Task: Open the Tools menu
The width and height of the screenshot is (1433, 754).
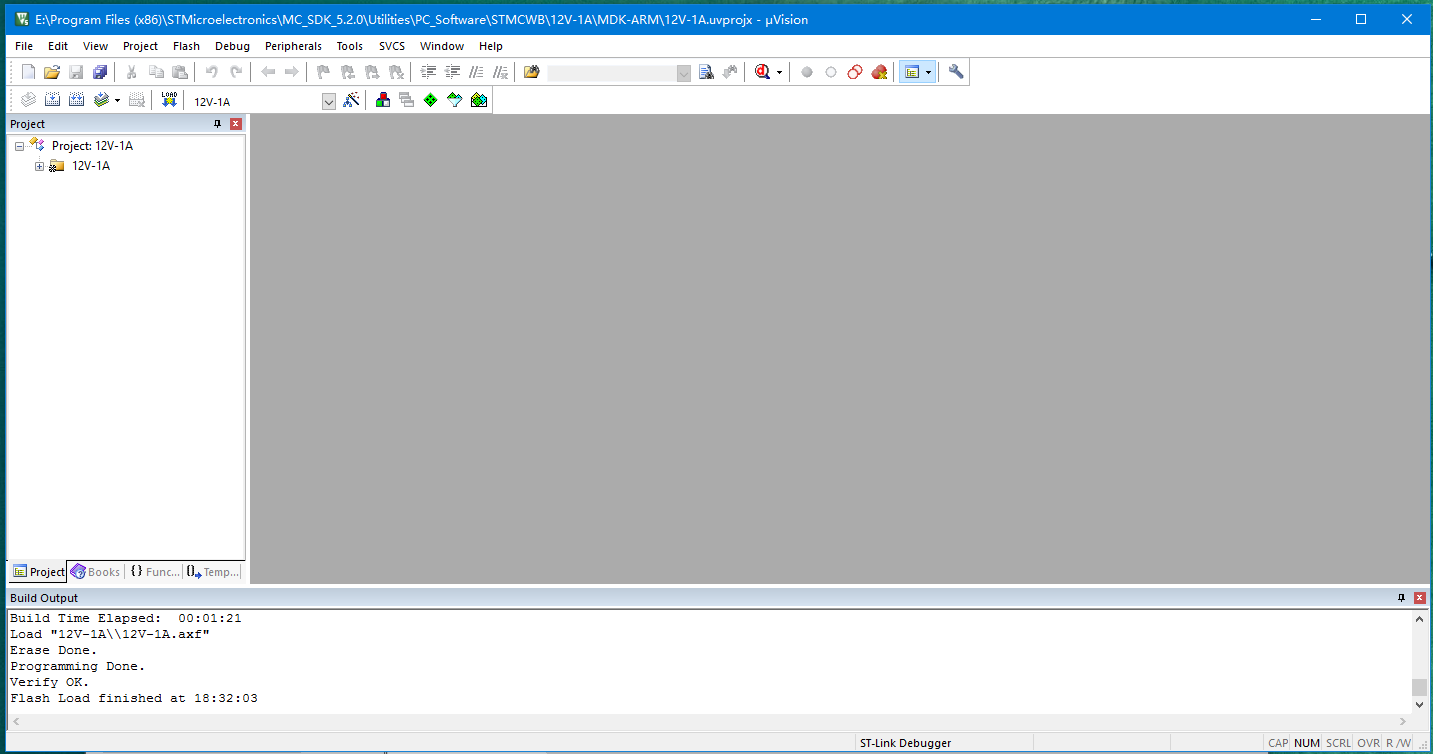Action: (349, 46)
